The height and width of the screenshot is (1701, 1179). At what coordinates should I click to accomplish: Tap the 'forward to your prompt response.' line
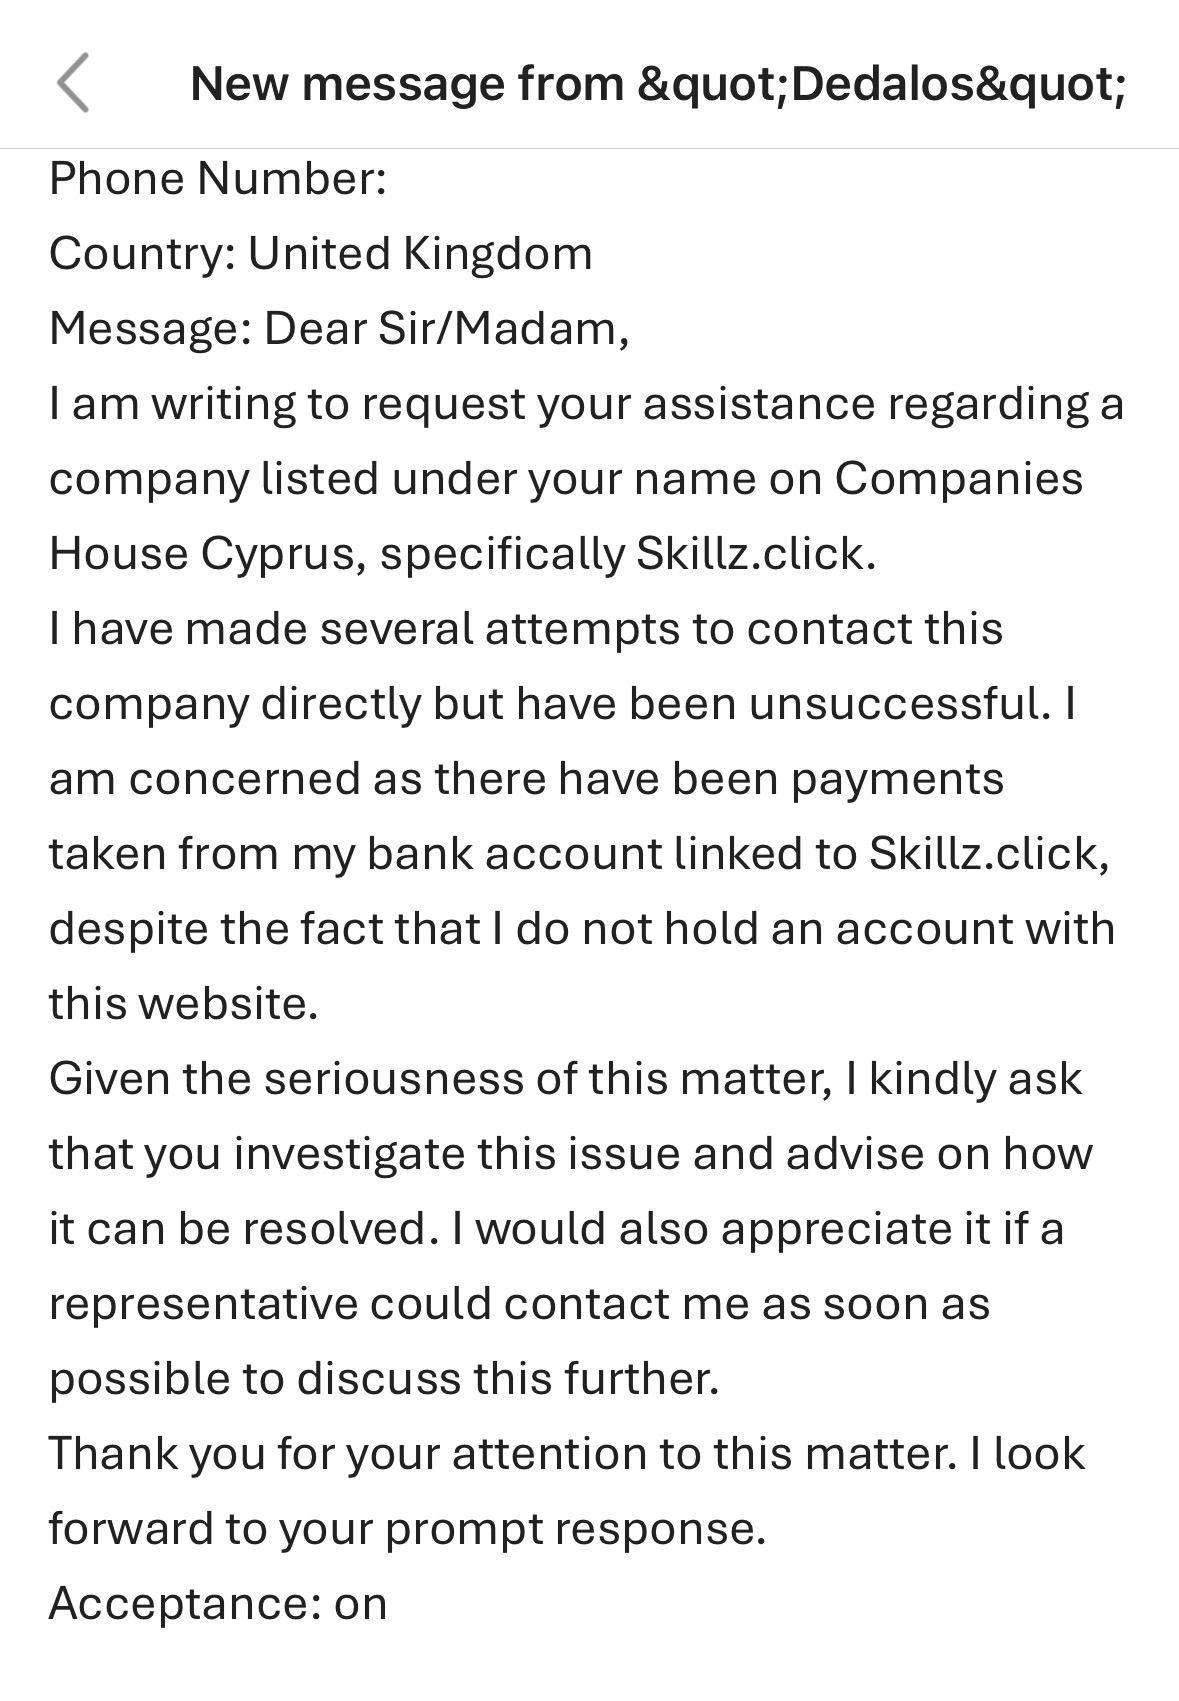click(x=408, y=1529)
